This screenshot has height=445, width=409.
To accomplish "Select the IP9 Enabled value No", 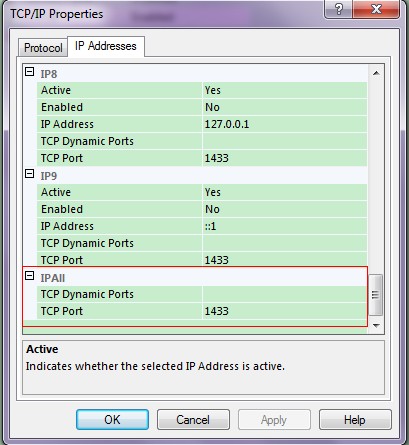I will 285,209.
